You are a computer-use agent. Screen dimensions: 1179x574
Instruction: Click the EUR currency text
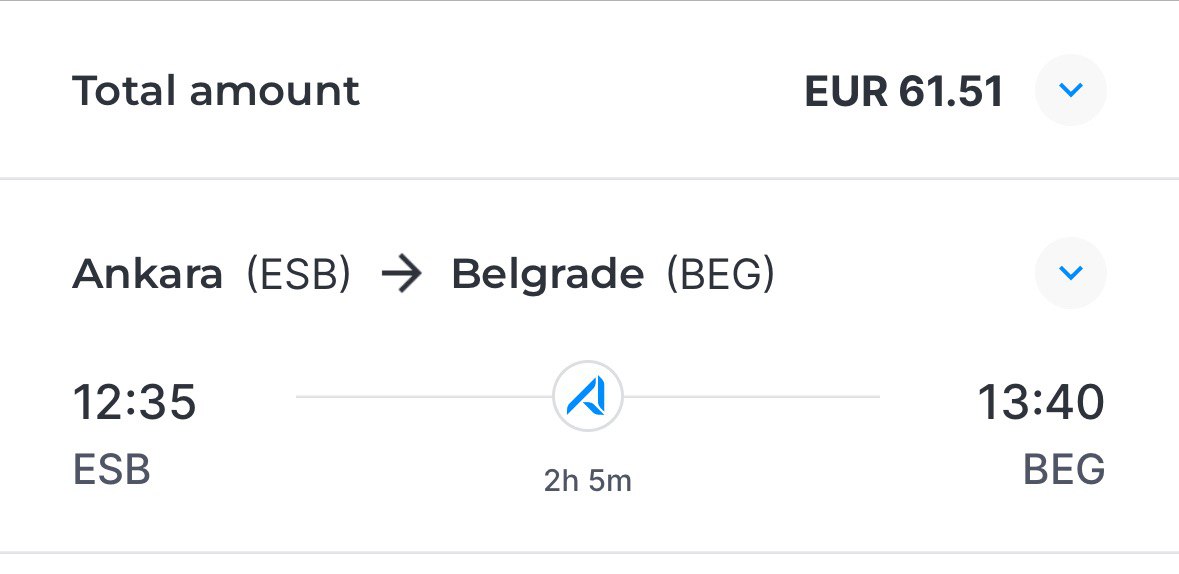(x=845, y=92)
